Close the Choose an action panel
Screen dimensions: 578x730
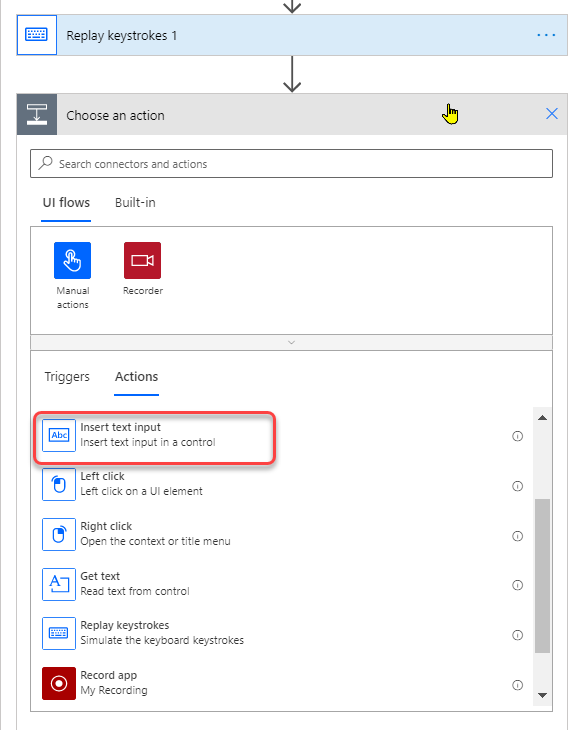[x=552, y=114]
